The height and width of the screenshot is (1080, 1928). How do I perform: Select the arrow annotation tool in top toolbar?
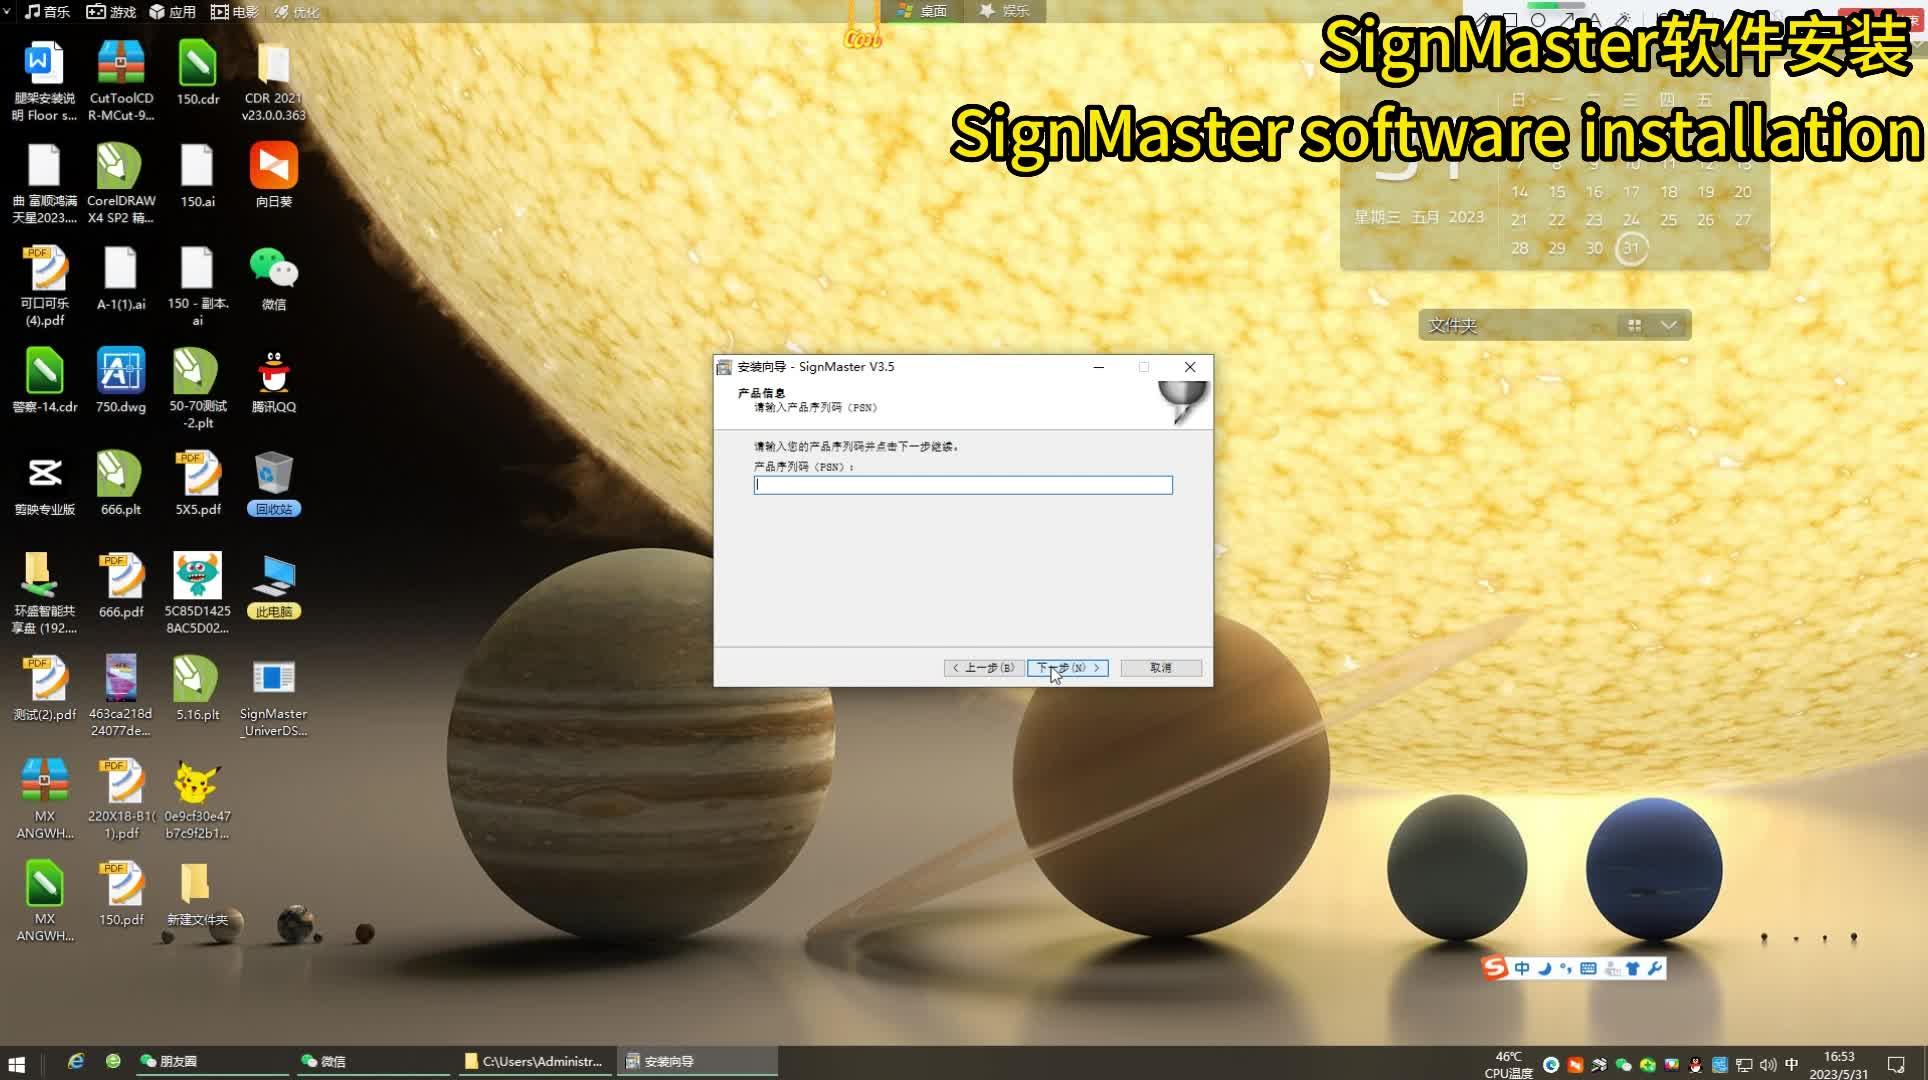[x=1567, y=17]
